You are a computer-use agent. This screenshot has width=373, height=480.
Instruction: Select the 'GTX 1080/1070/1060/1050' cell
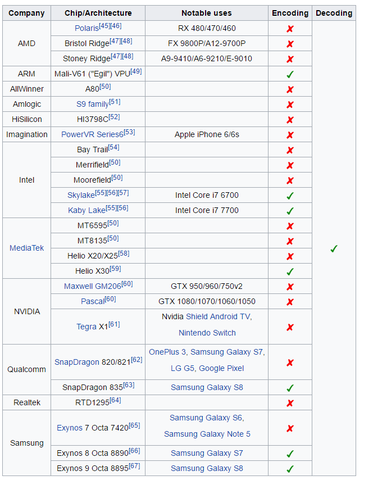click(207, 301)
